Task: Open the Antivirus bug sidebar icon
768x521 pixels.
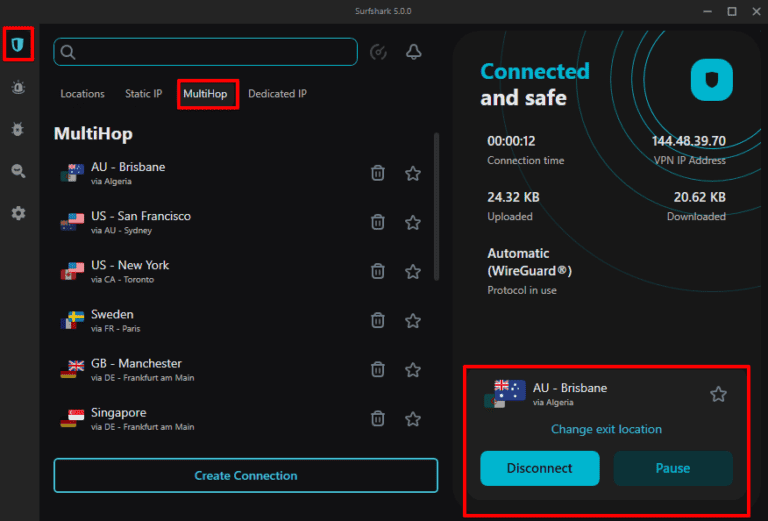Action: tap(18, 129)
